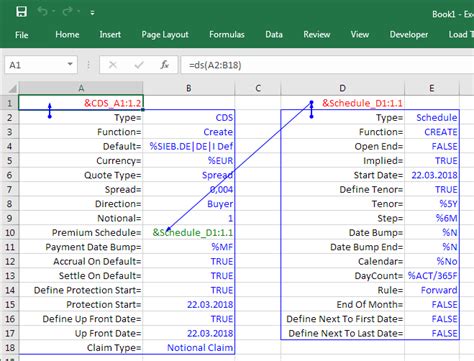The image size is (474, 361).
Task: Switch to the Insert ribbon tab
Action: [110, 35]
